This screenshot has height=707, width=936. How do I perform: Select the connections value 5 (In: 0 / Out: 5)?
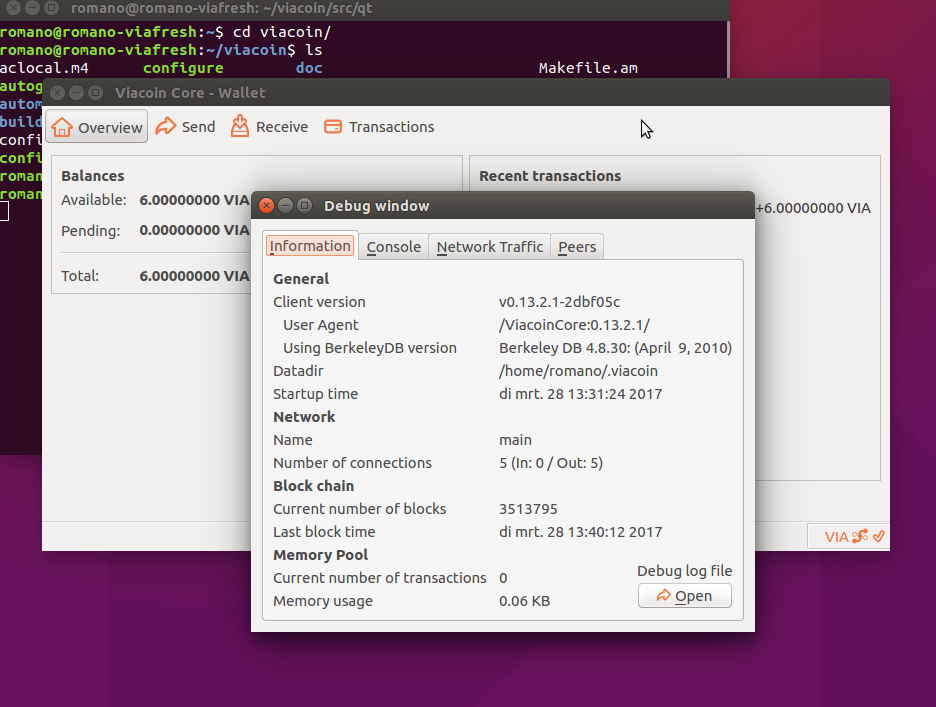click(551, 463)
